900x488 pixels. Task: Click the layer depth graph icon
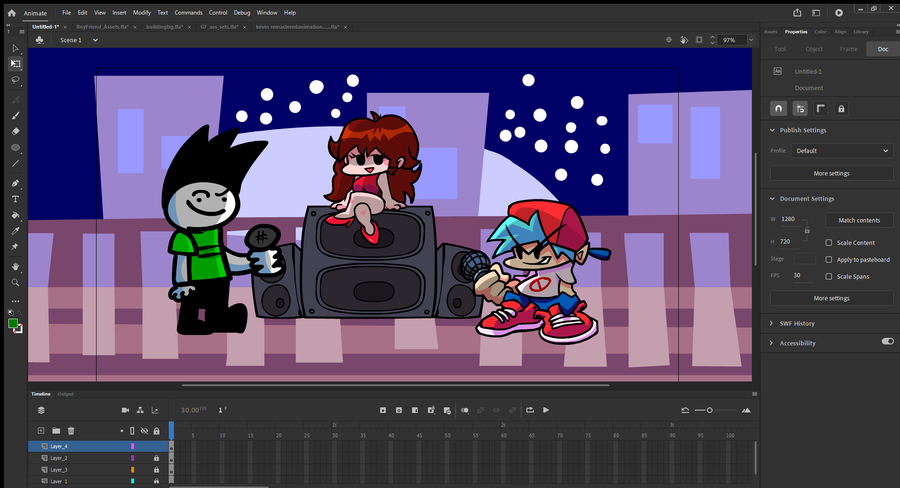click(155, 410)
